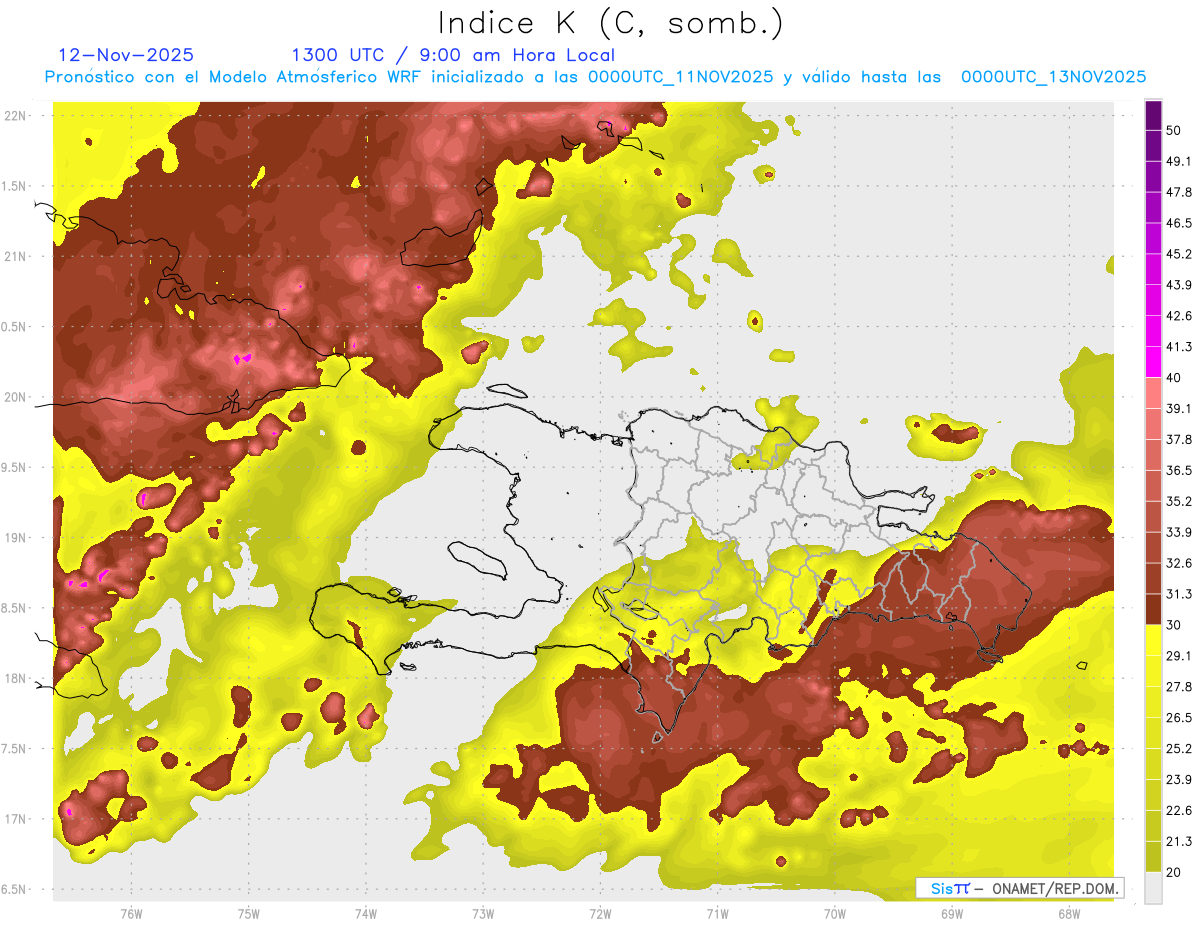The width and height of the screenshot is (1200, 927).
Task: Click the colorbar label "35.2"
Action: coord(1178,502)
